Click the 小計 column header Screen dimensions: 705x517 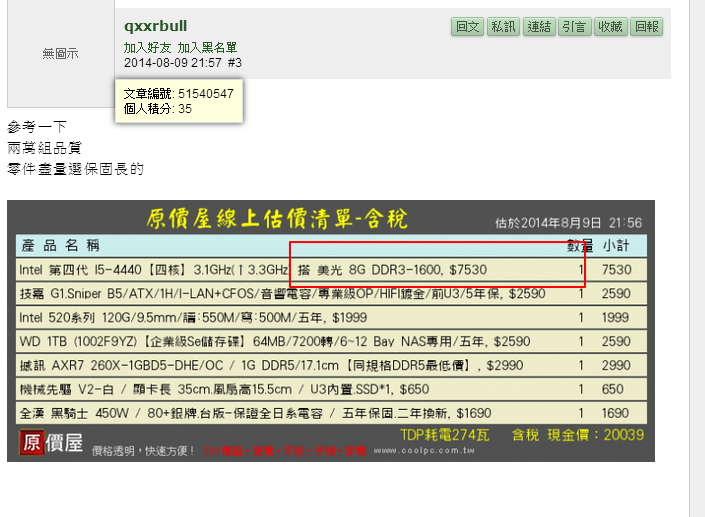616,245
